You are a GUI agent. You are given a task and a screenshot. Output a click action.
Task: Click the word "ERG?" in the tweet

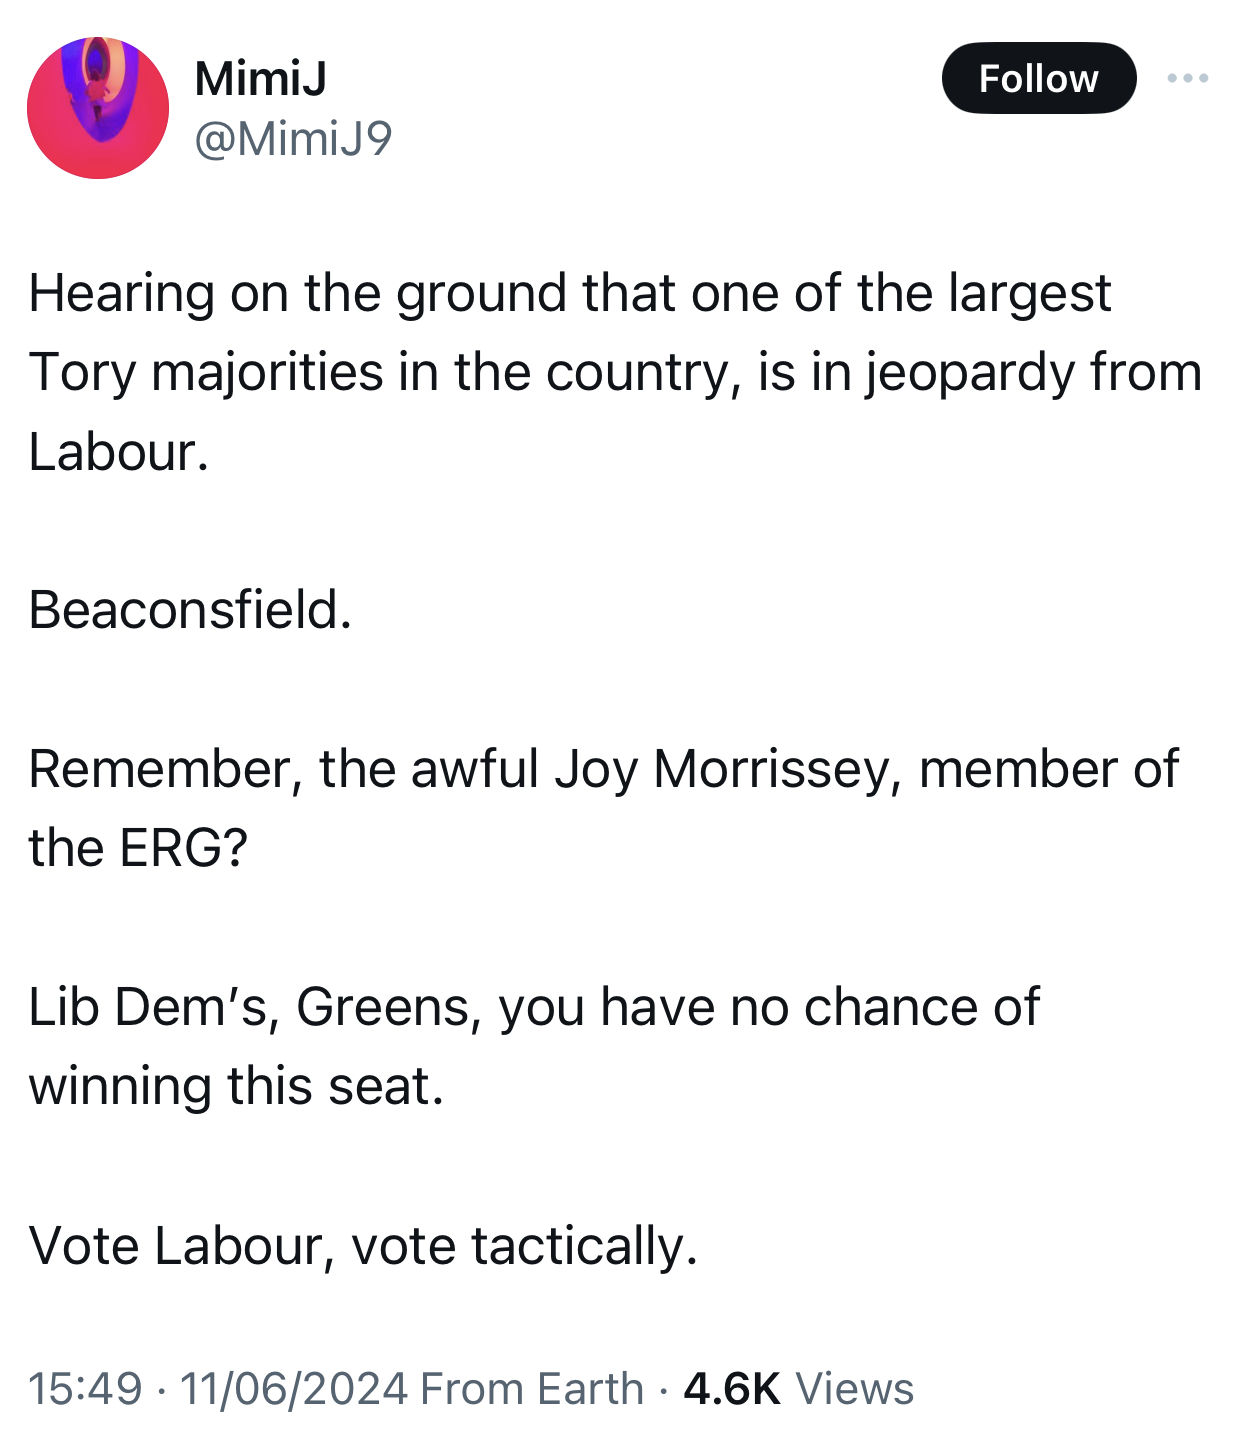pos(183,848)
